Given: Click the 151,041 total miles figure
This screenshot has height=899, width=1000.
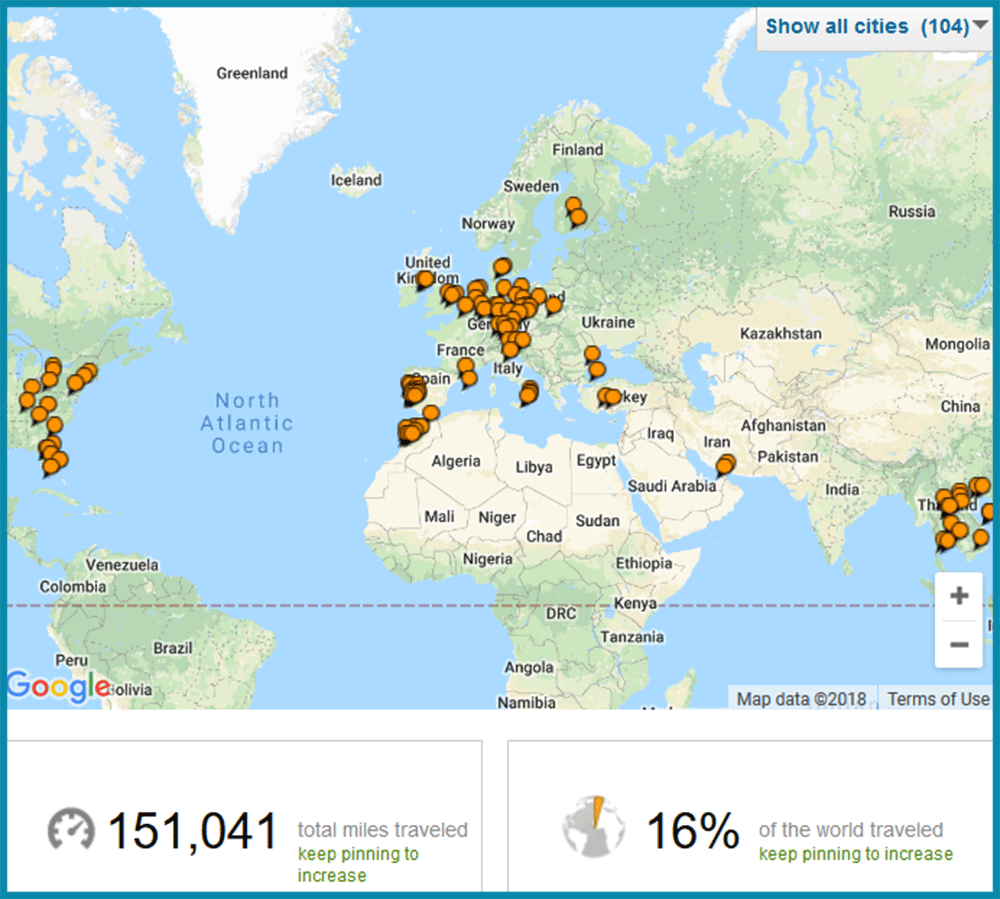Looking at the screenshot, I should [193, 831].
